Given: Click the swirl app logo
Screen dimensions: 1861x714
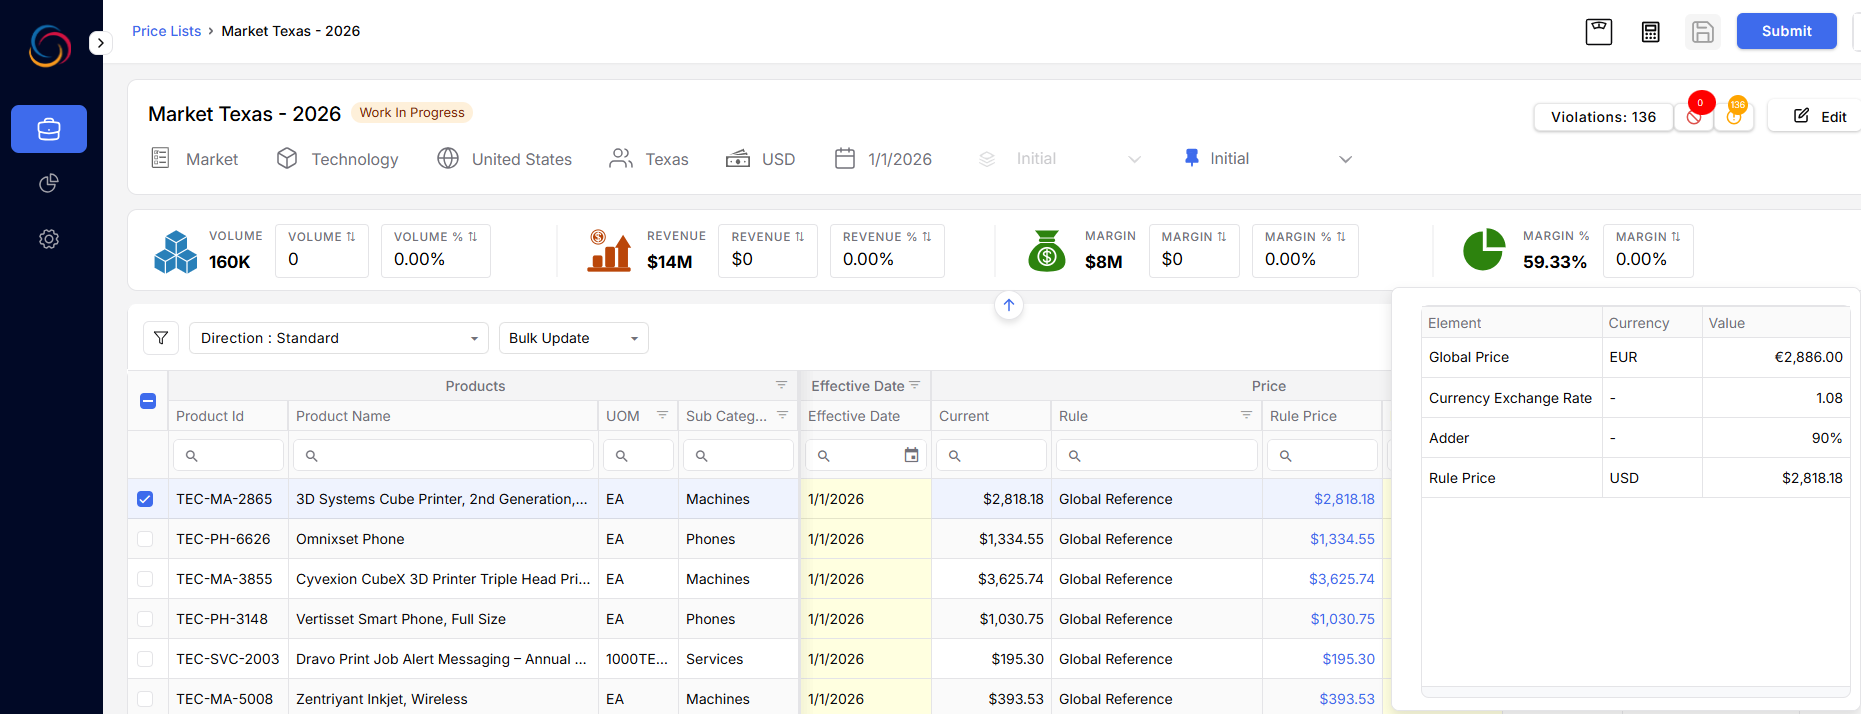Looking at the screenshot, I should [50, 46].
